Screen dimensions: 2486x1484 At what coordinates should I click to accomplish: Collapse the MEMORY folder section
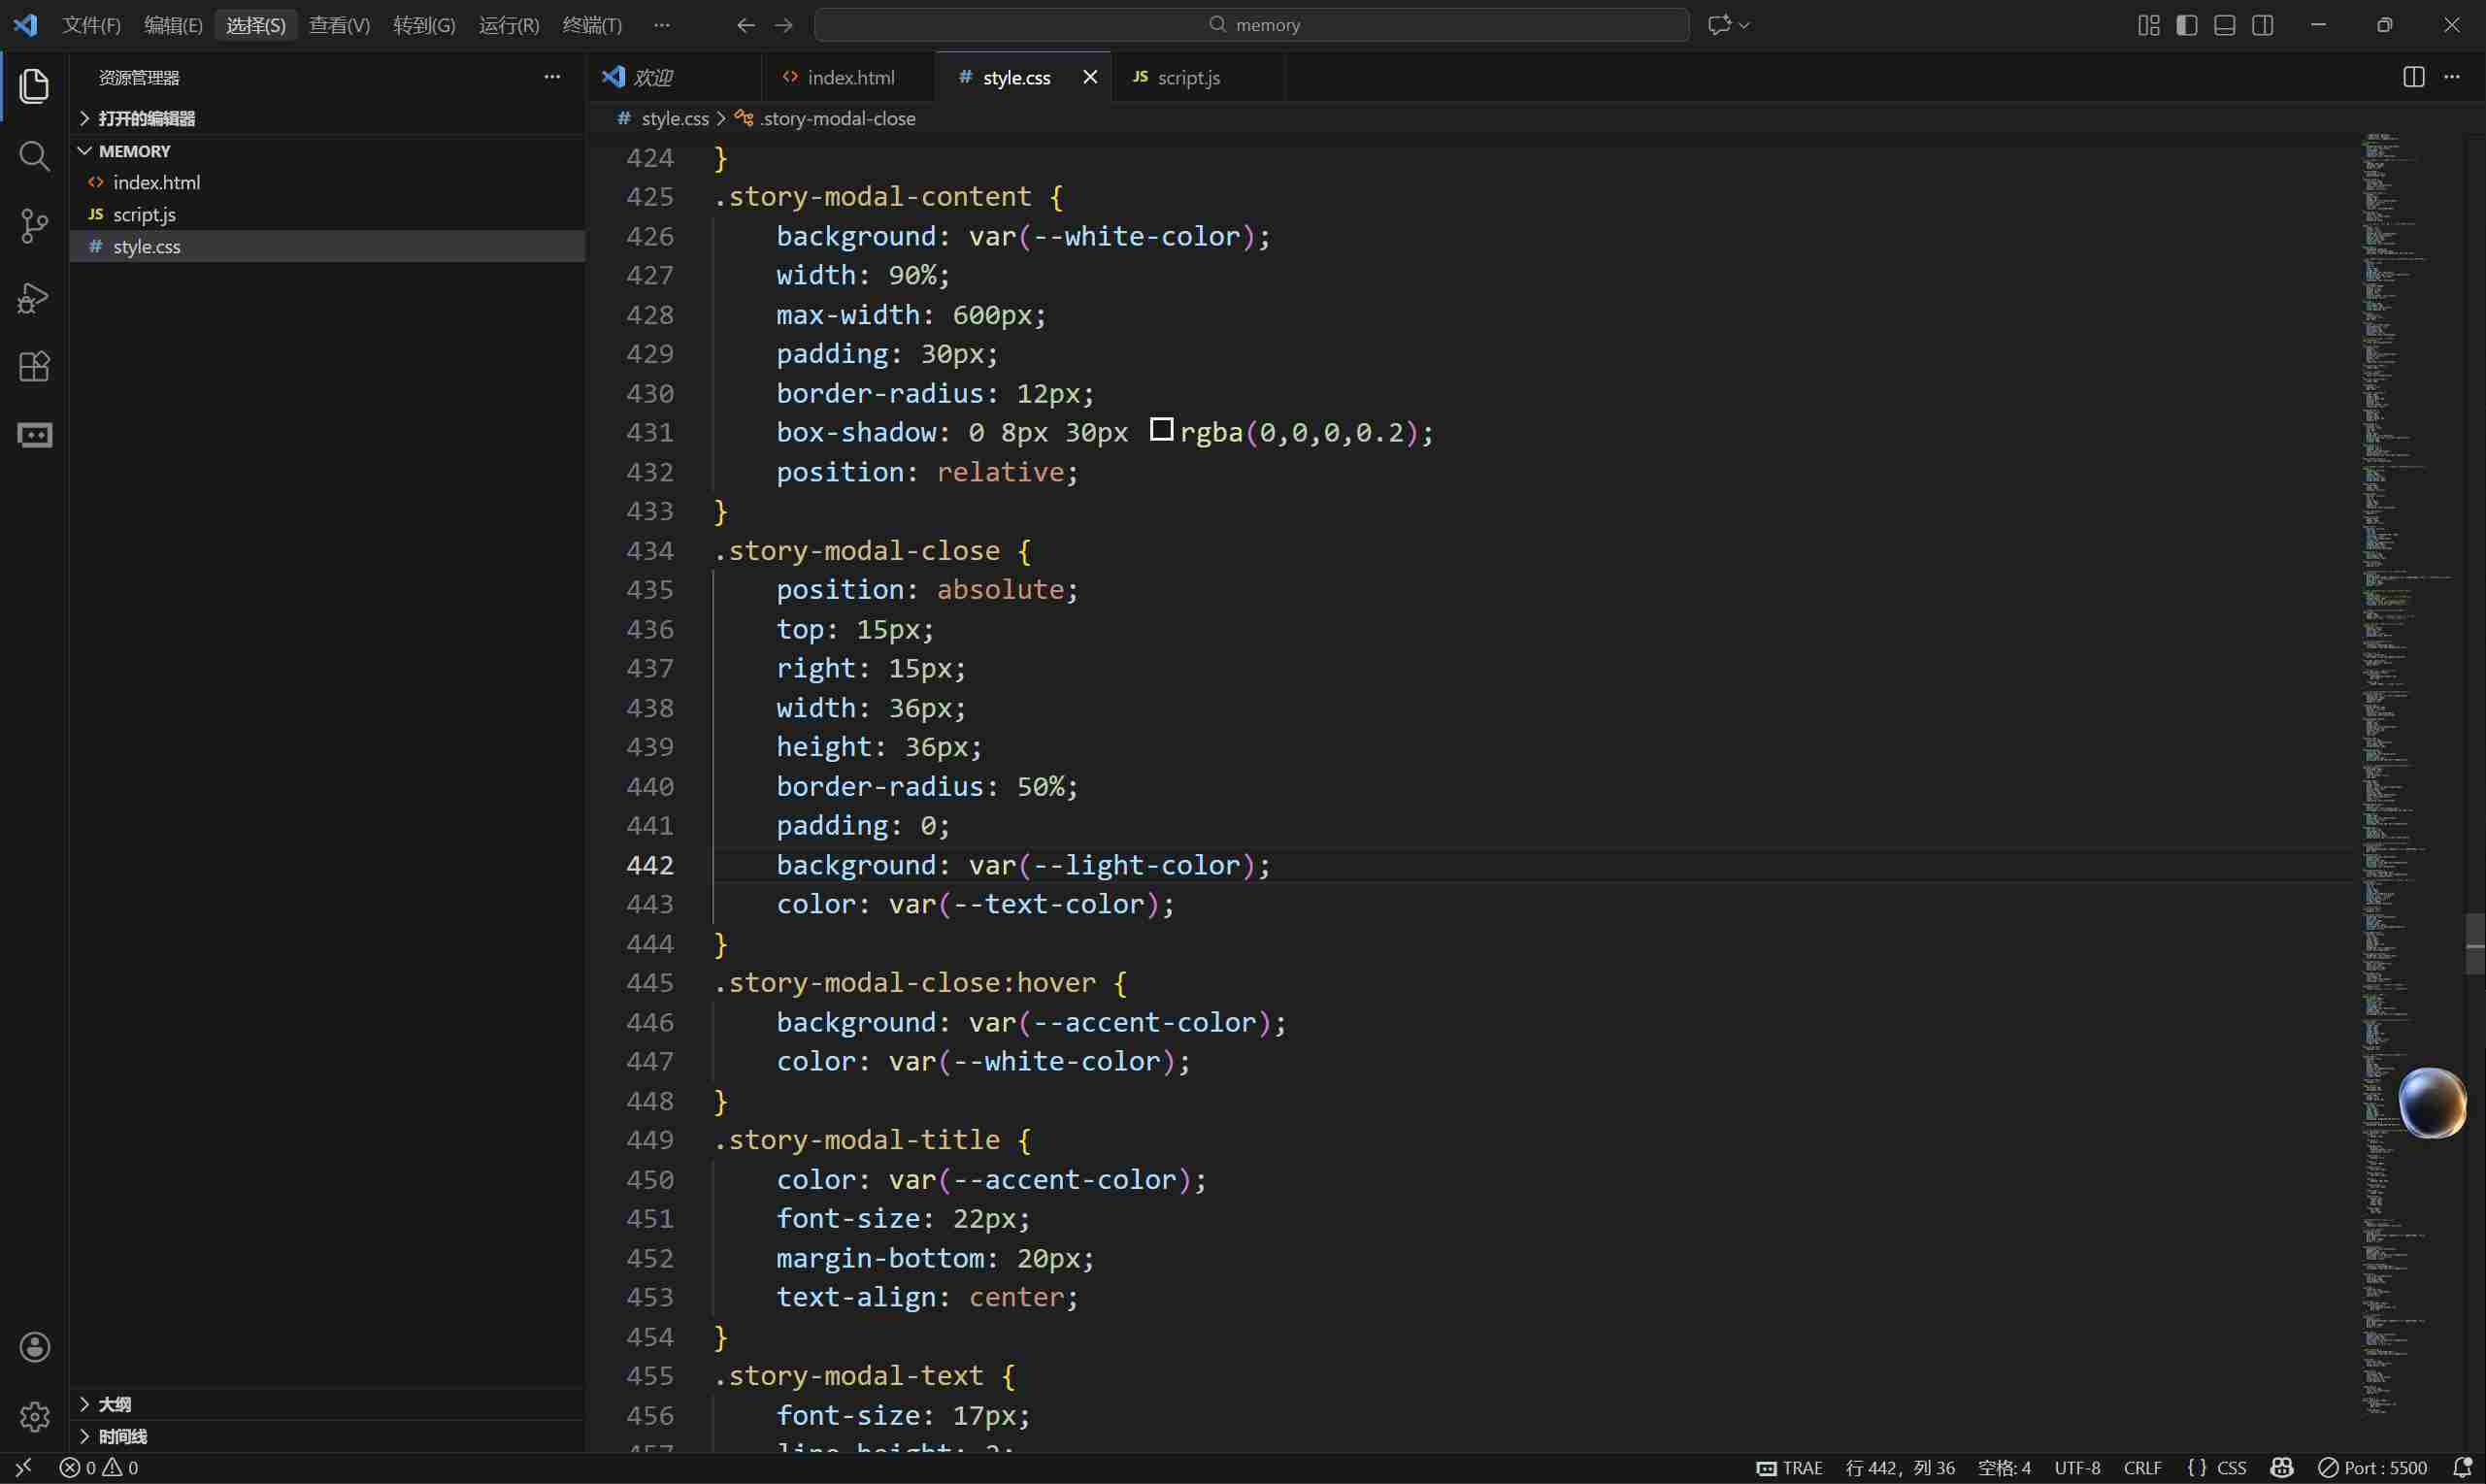pyautogui.click(x=134, y=151)
